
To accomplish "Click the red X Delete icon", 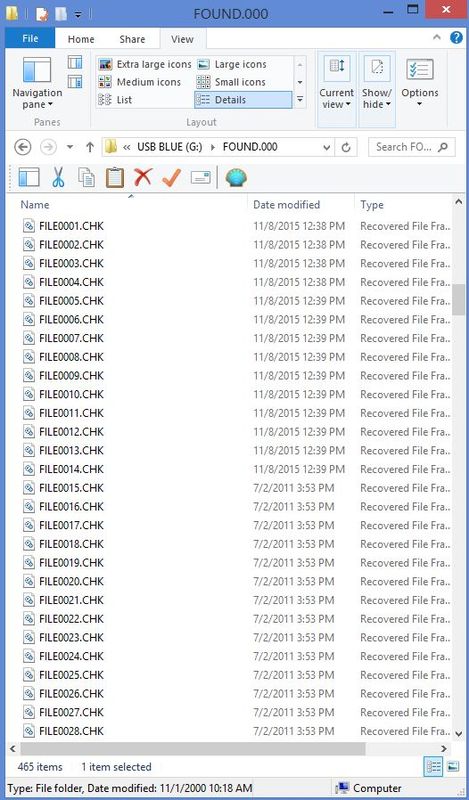I will pyautogui.click(x=143, y=178).
